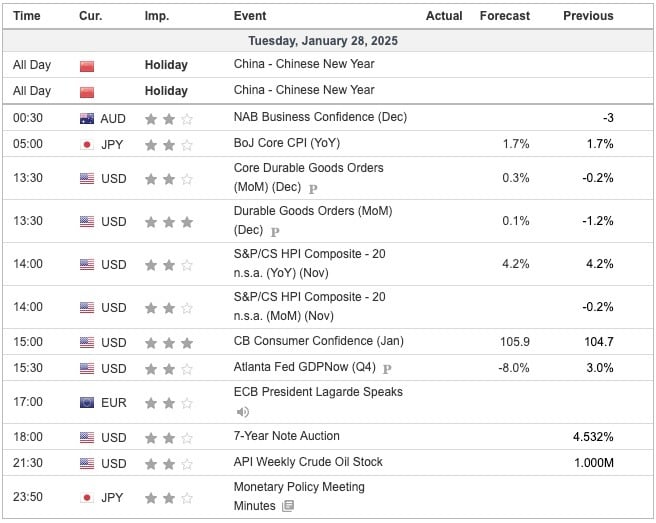Open the document icon beside Monetary Policy Meeting Minutes
This screenshot has width=656, height=523.
pos(288,506)
